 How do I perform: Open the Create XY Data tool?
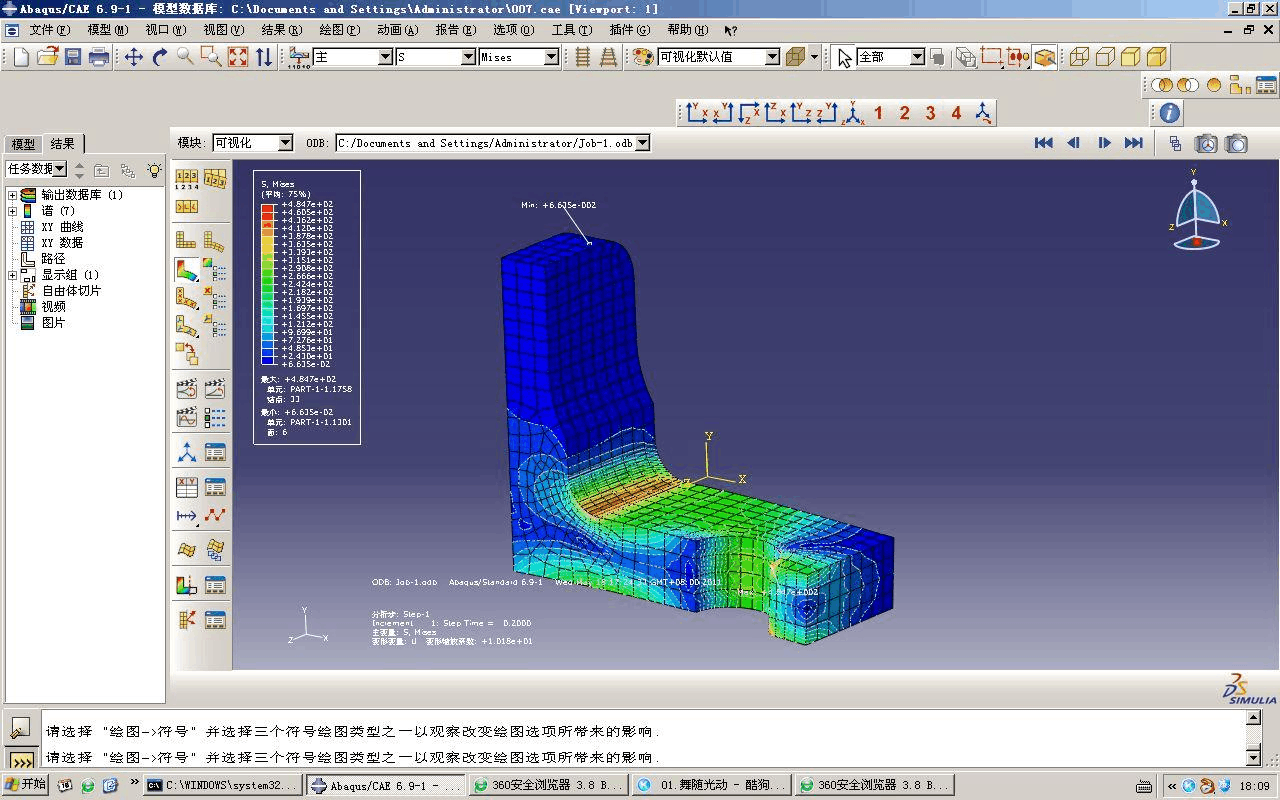[x=187, y=486]
